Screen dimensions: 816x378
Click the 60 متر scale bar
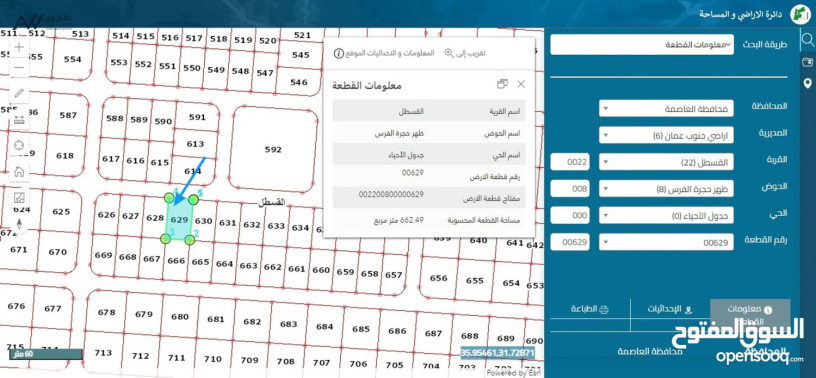click(x=46, y=354)
